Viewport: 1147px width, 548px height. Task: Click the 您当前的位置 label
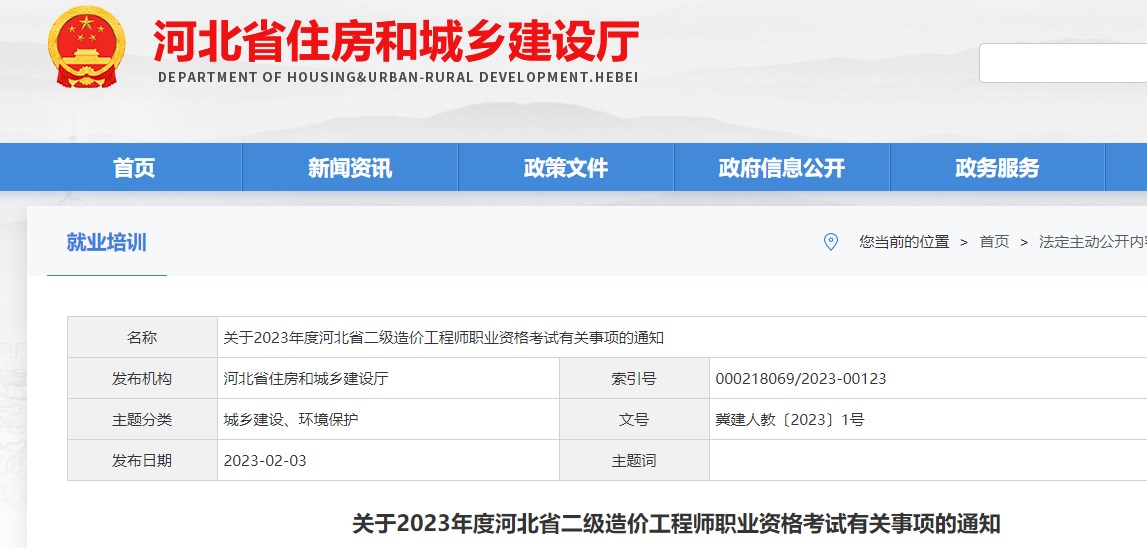click(904, 242)
